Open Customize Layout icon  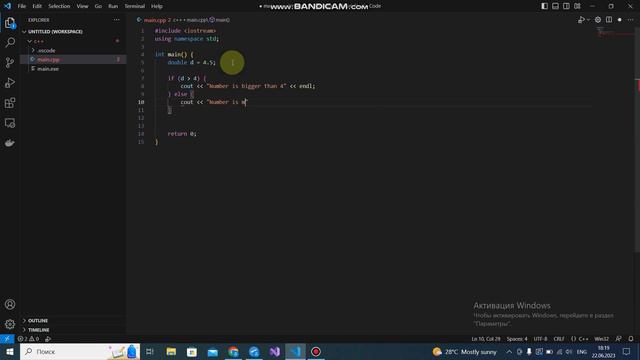577,6
